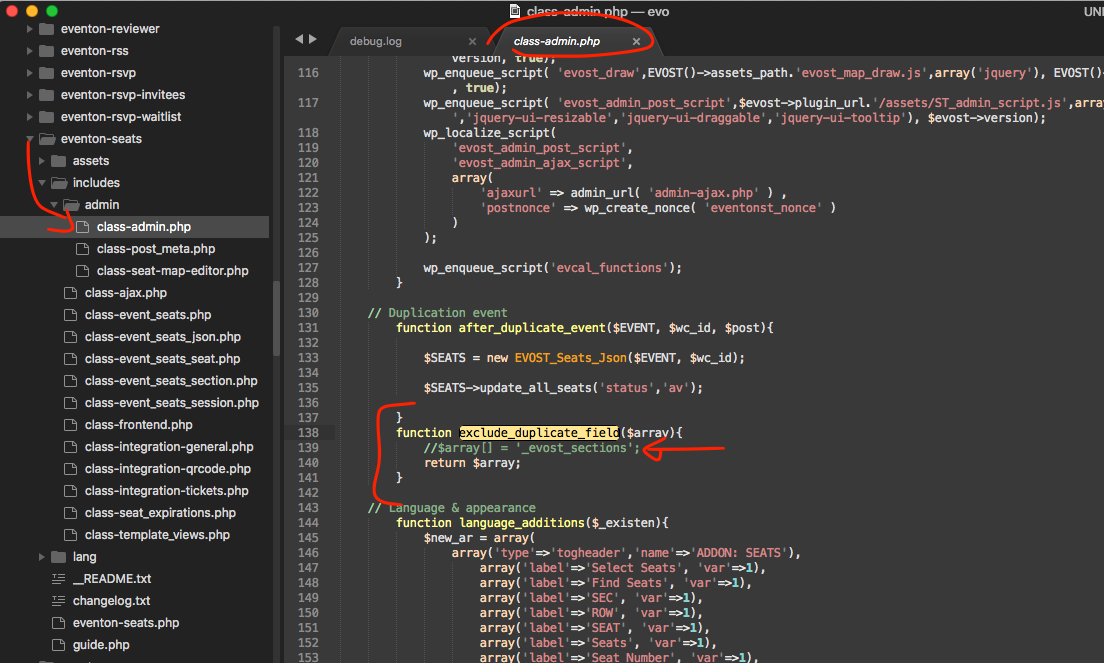Collapse the eventon-seats folder
The image size is (1104, 663).
(x=31, y=139)
